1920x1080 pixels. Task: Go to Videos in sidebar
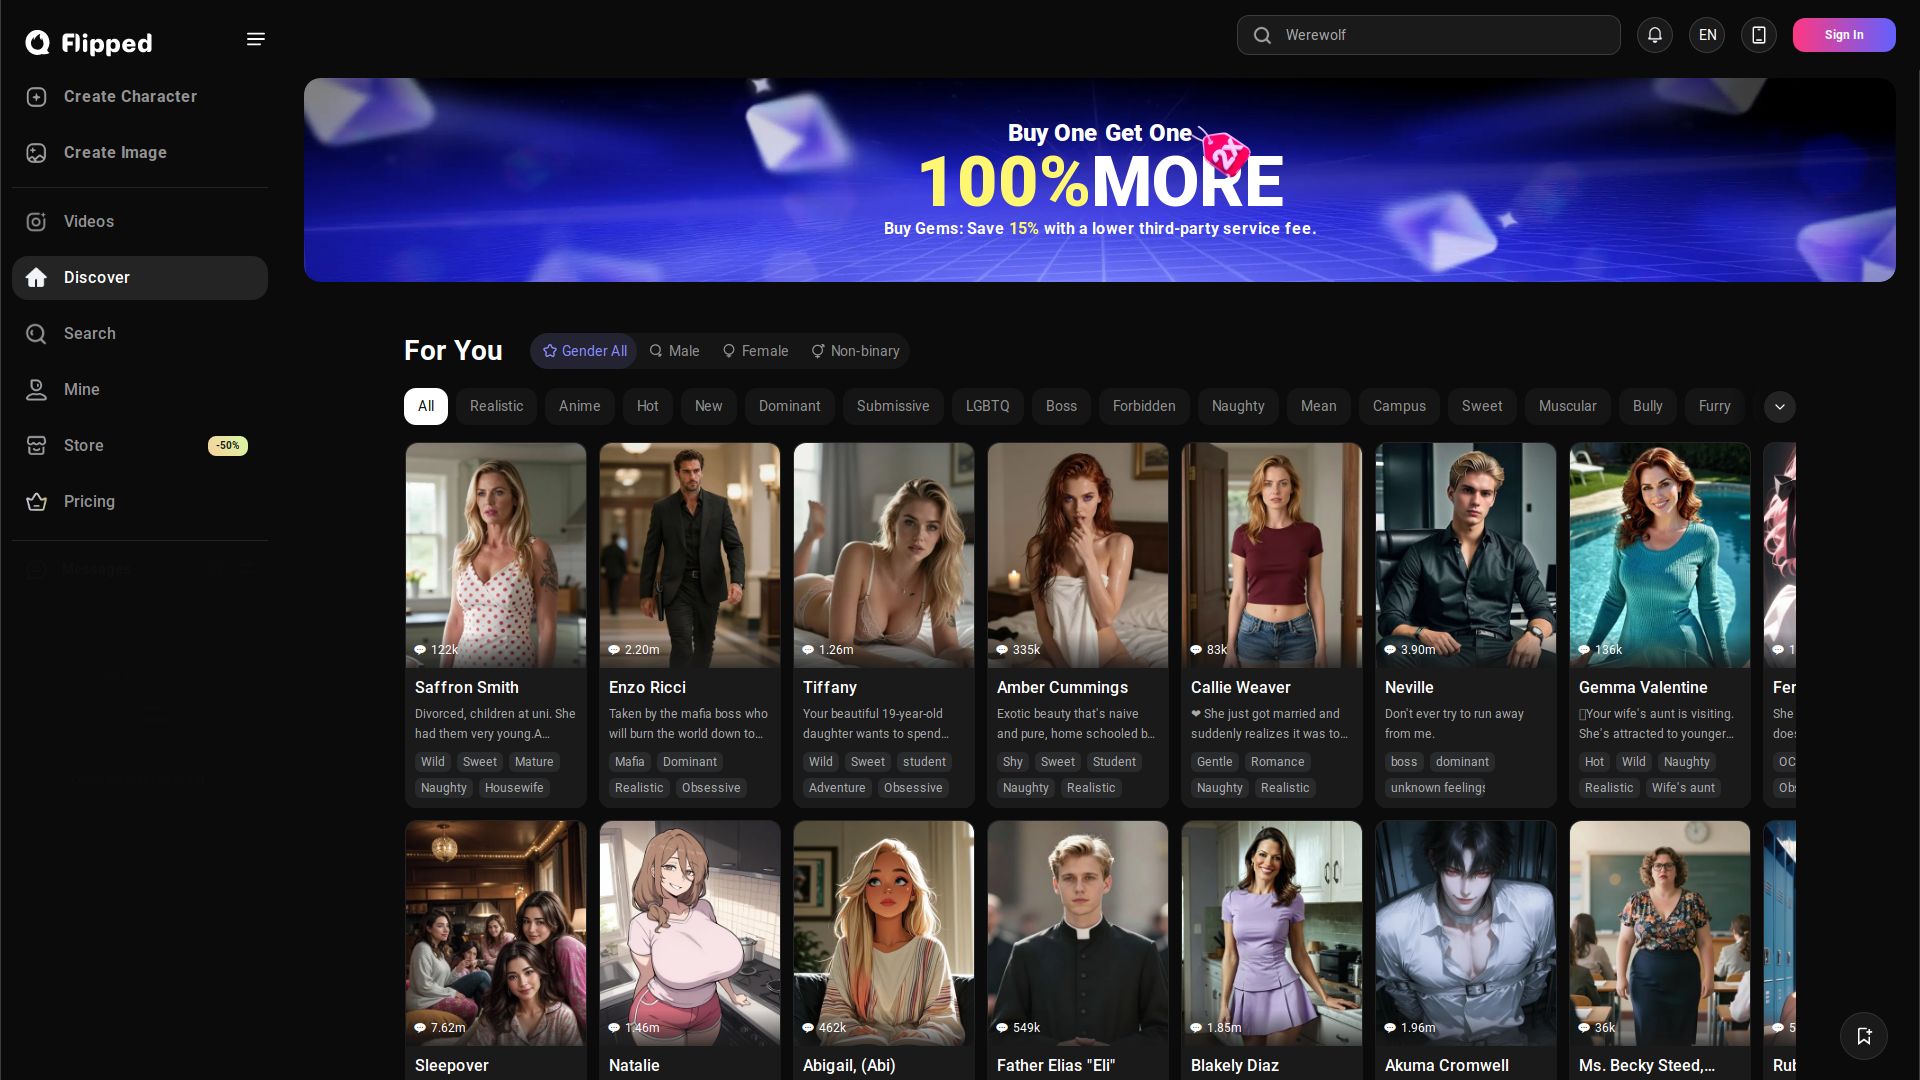tap(140, 221)
